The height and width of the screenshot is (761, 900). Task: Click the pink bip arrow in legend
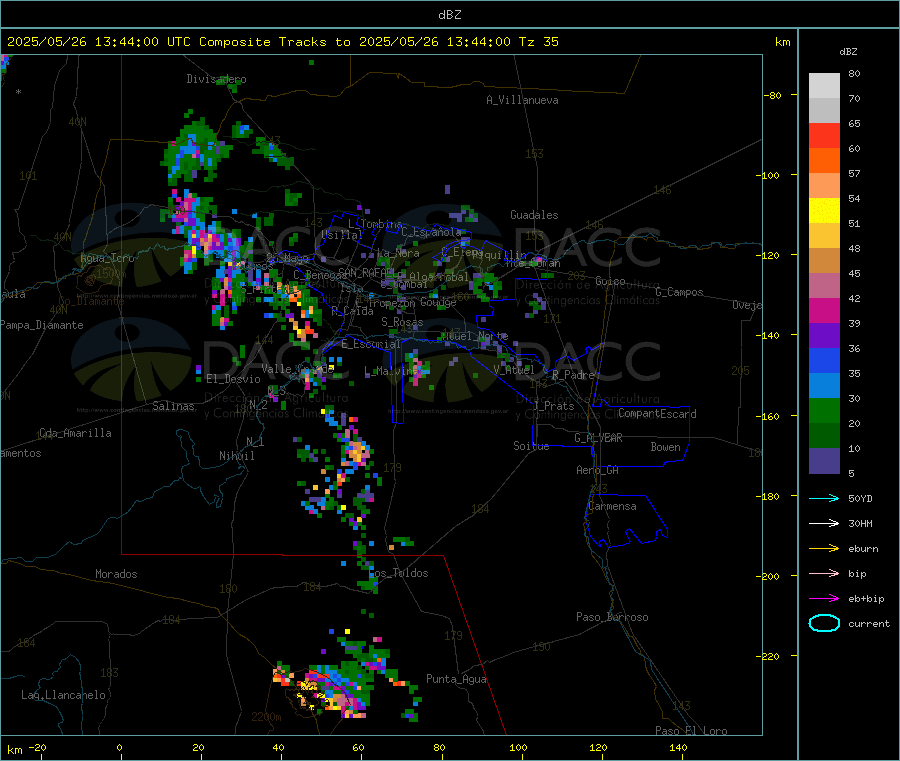pyautogui.click(x=824, y=573)
